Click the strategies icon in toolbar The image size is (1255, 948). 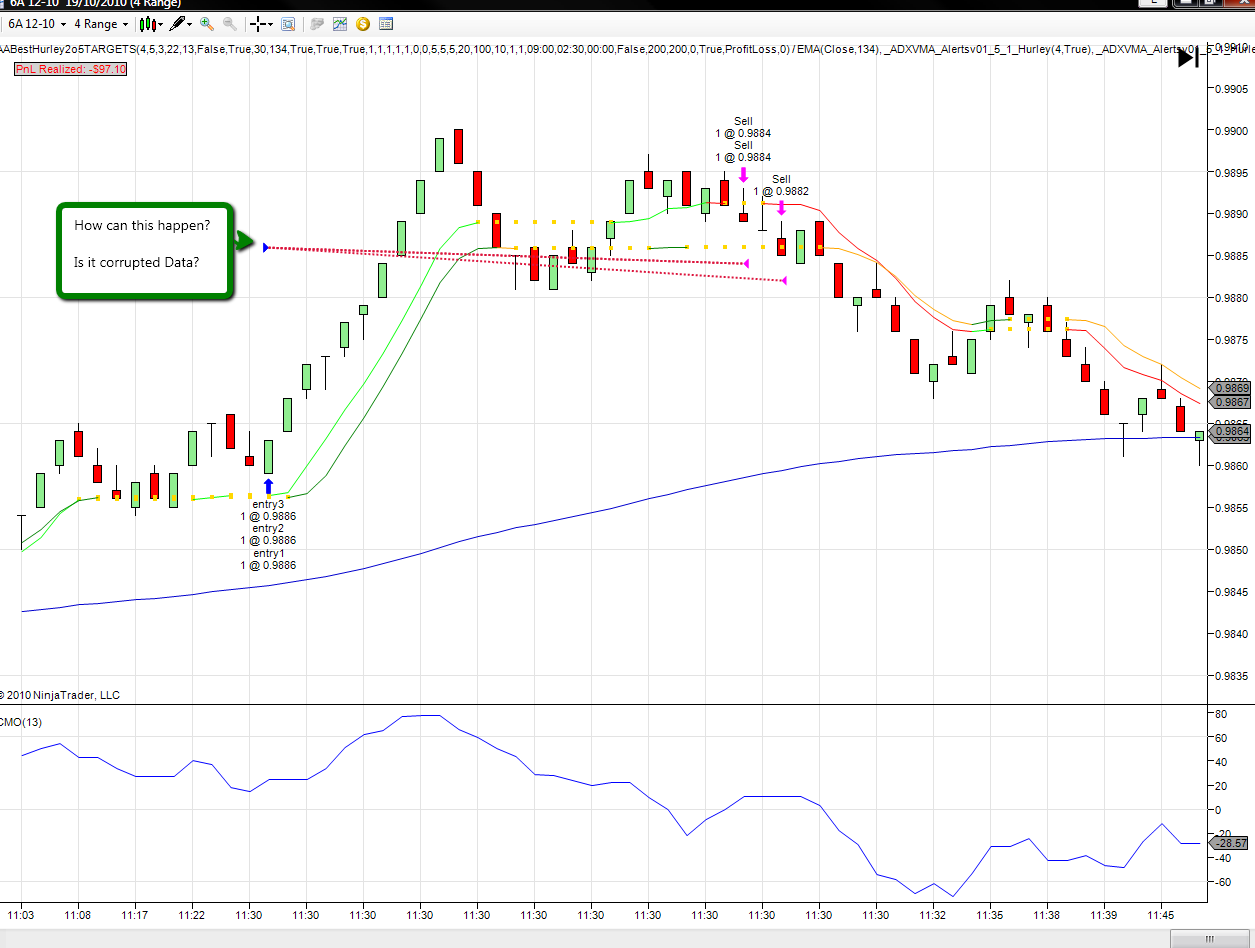pos(317,23)
